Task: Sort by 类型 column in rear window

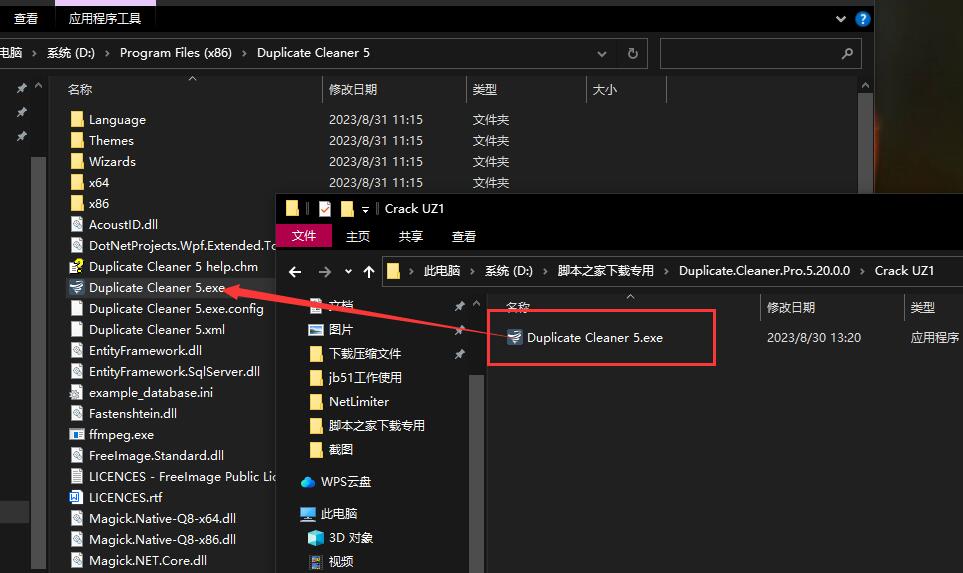Action: pyautogui.click(x=485, y=90)
